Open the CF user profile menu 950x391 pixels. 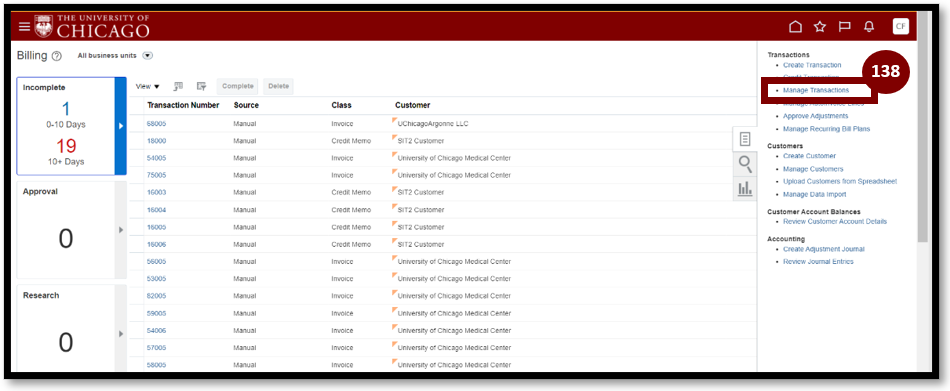click(901, 26)
